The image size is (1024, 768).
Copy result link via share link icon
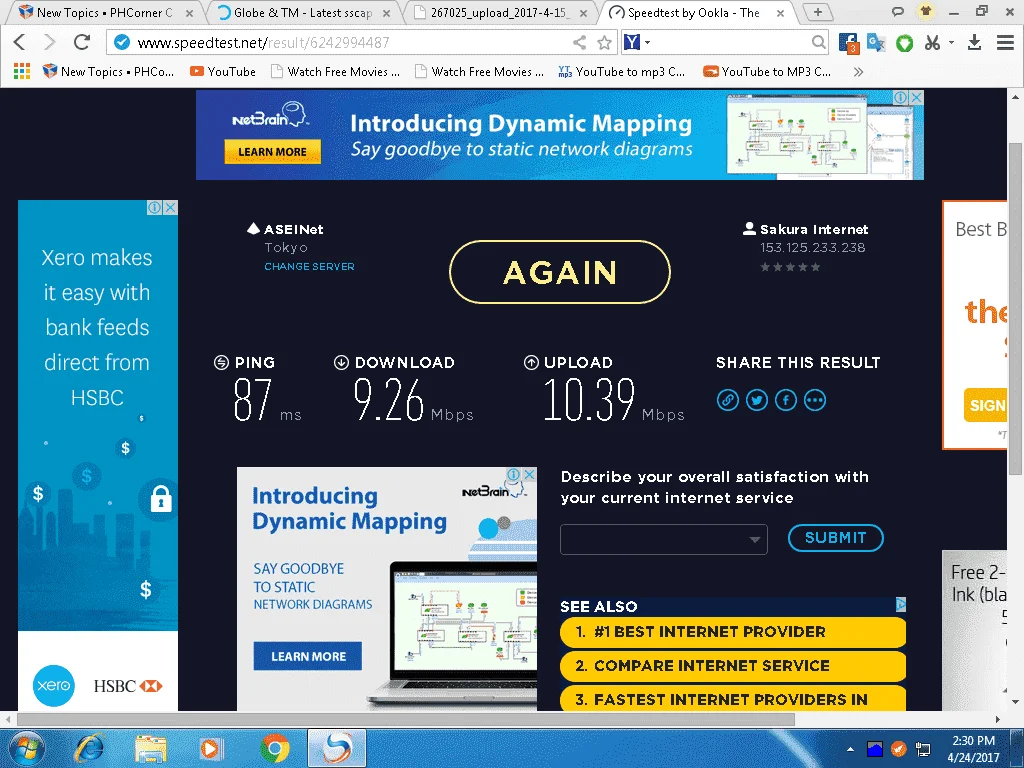pos(728,400)
